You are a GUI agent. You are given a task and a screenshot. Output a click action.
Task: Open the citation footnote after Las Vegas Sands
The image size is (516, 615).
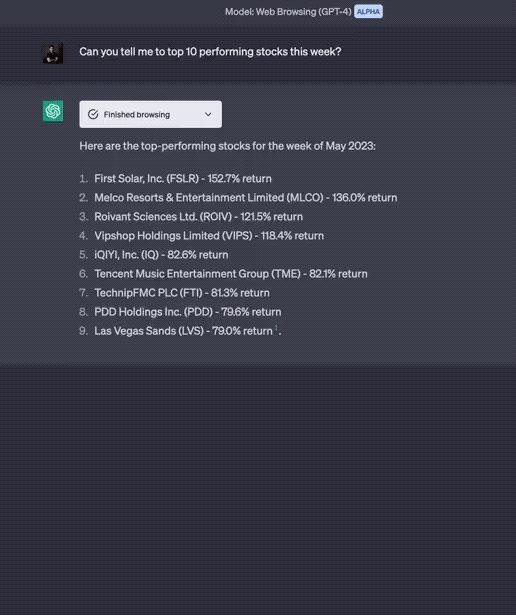[276, 328]
